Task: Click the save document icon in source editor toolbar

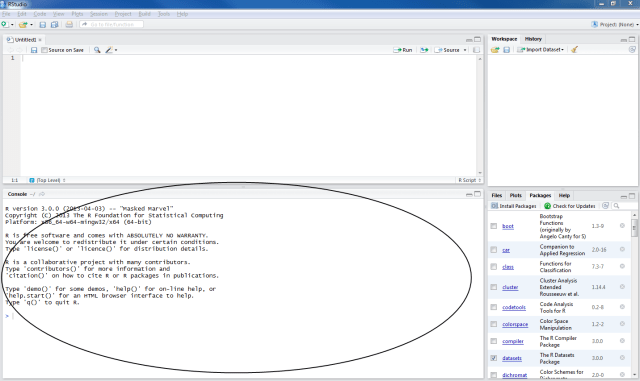Action: pyautogui.click(x=34, y=50)
